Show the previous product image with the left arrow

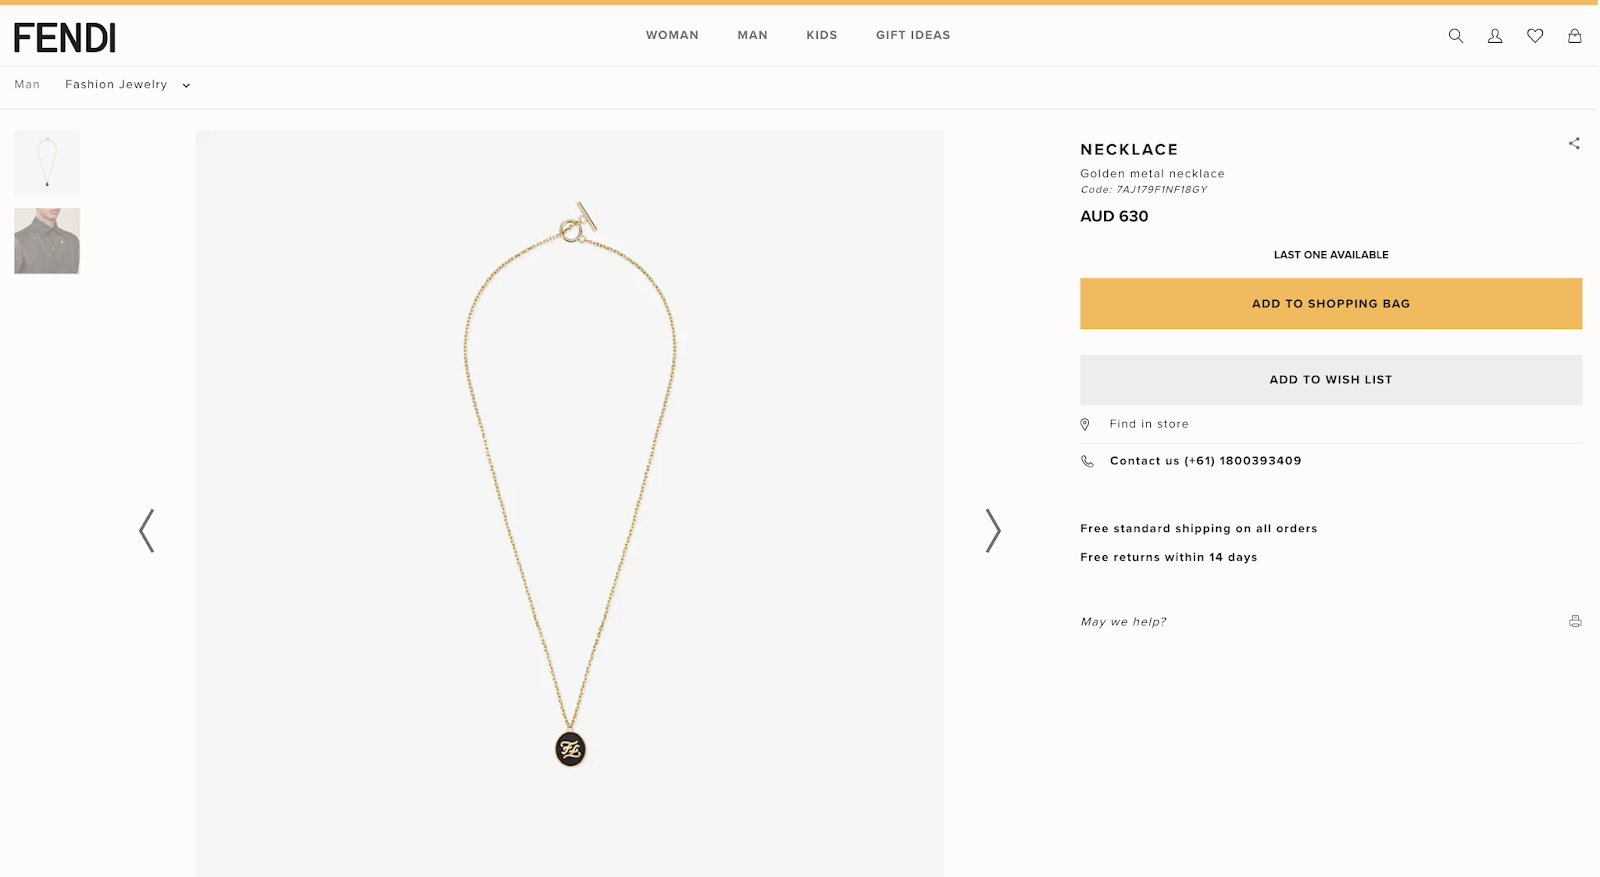[x=147, y=530]
